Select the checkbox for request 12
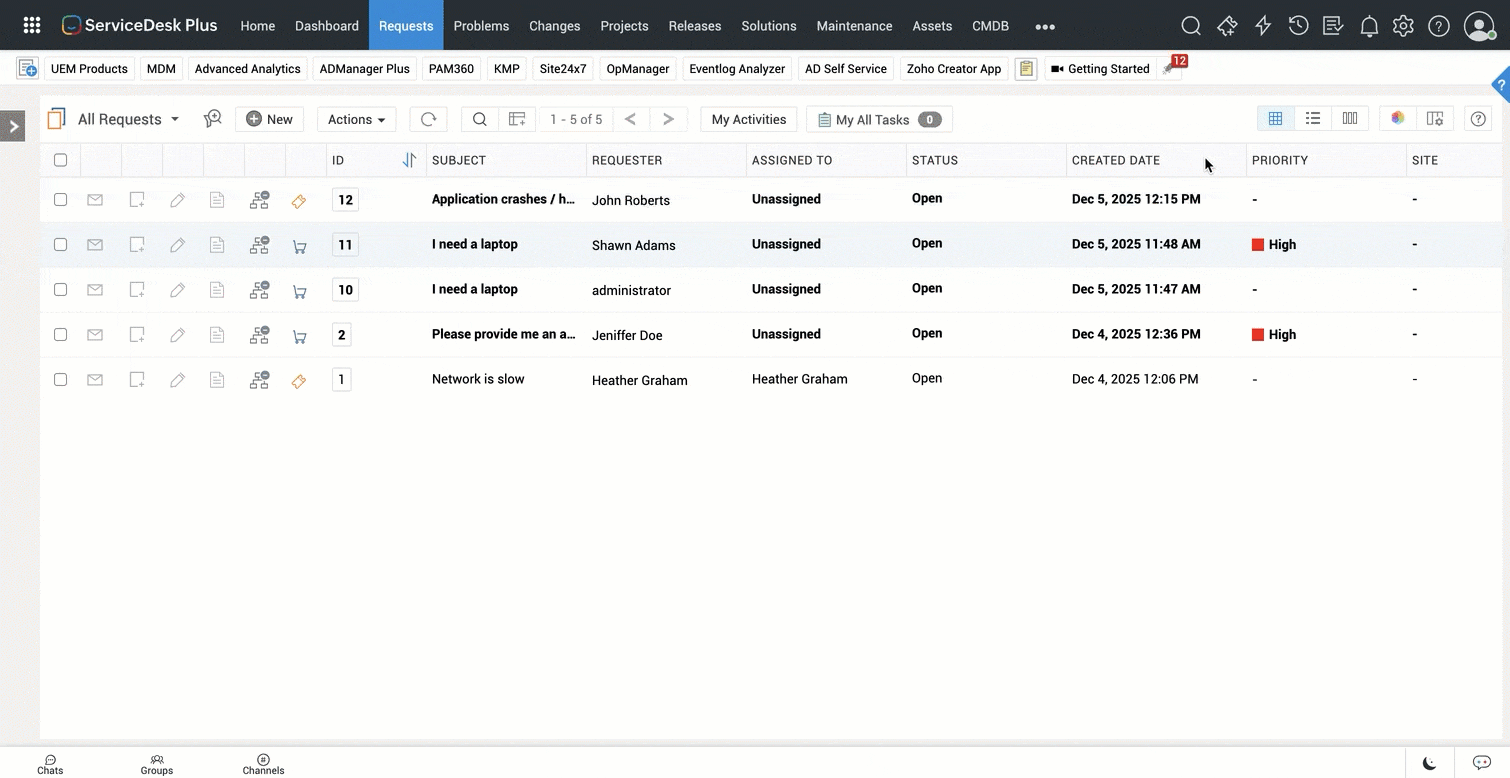The height and width of the screenshot is (778, 1510). pos(60,200)
